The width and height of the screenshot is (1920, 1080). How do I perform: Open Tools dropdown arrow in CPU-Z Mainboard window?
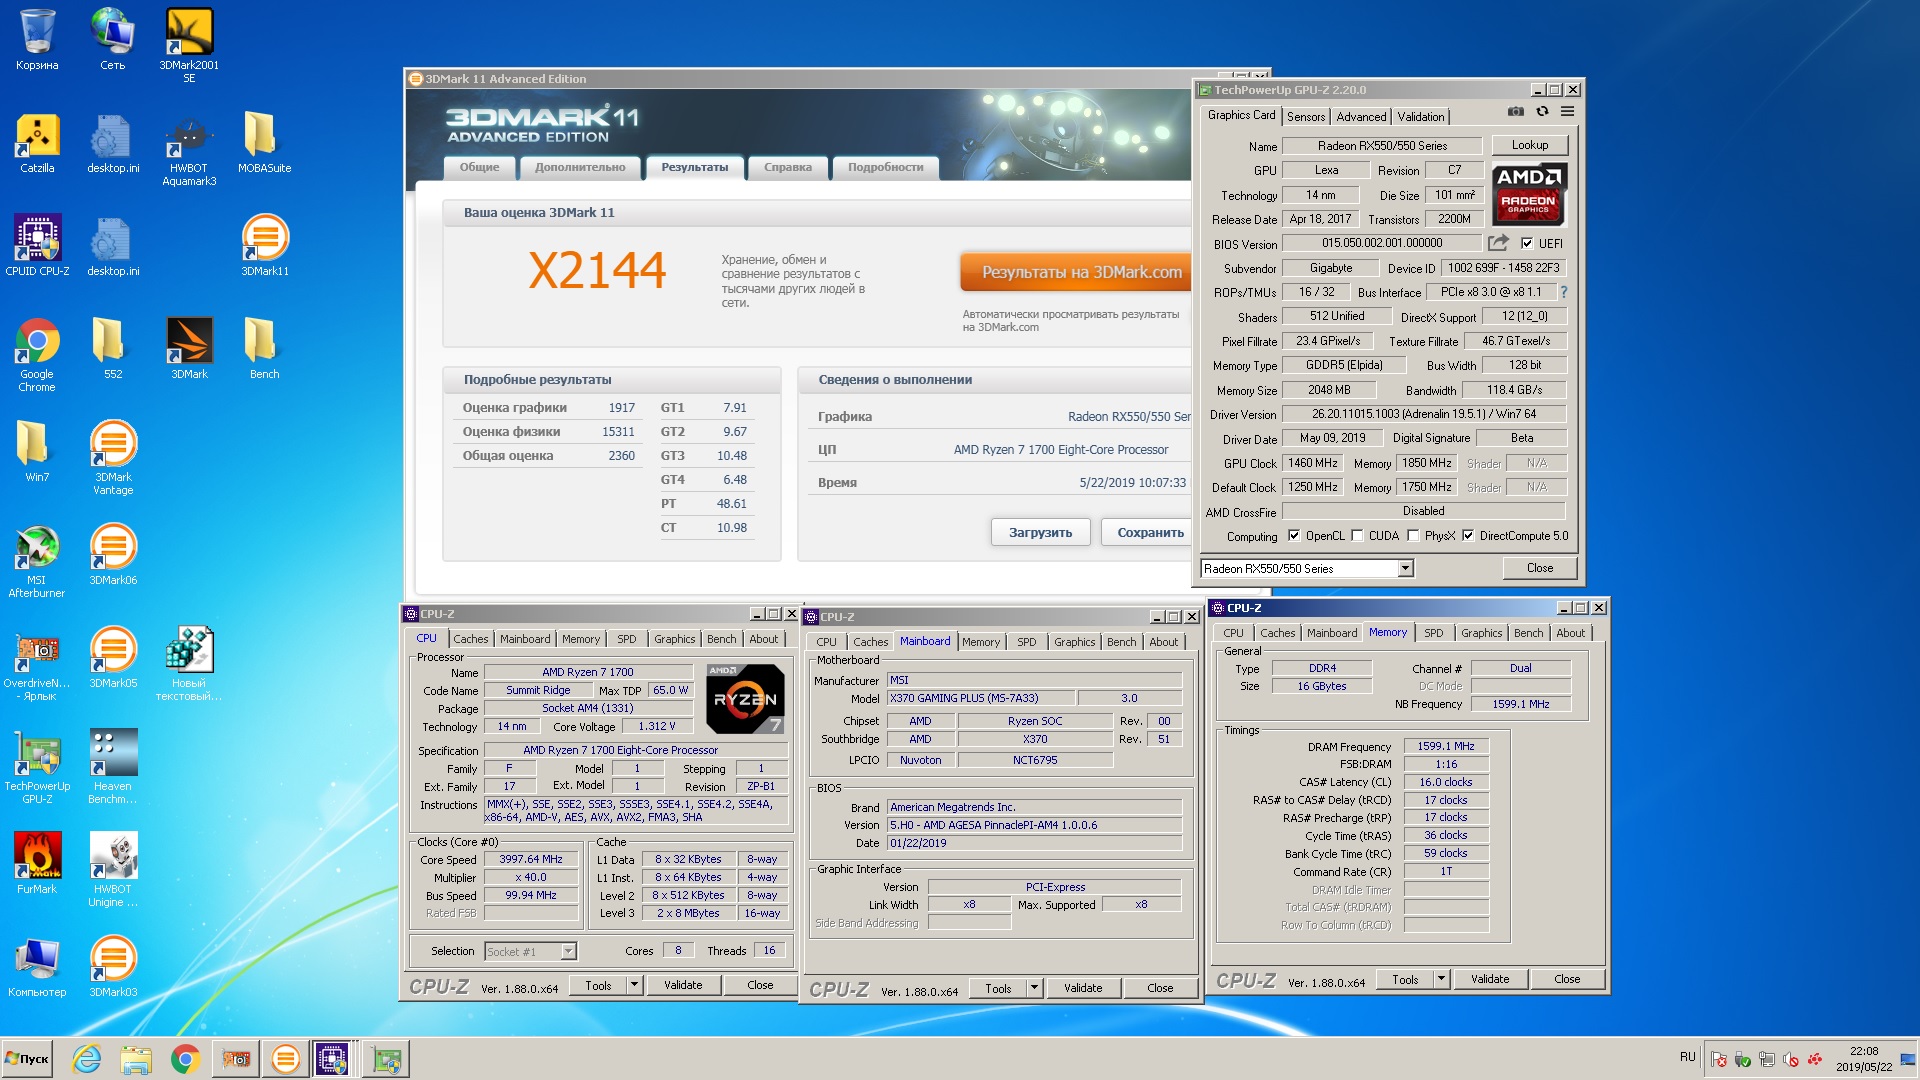point(1034,988)
